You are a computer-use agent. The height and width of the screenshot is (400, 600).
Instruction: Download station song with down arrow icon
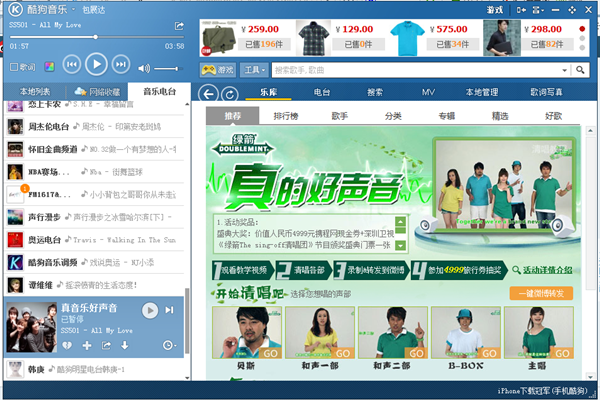[x=125, y=346]
